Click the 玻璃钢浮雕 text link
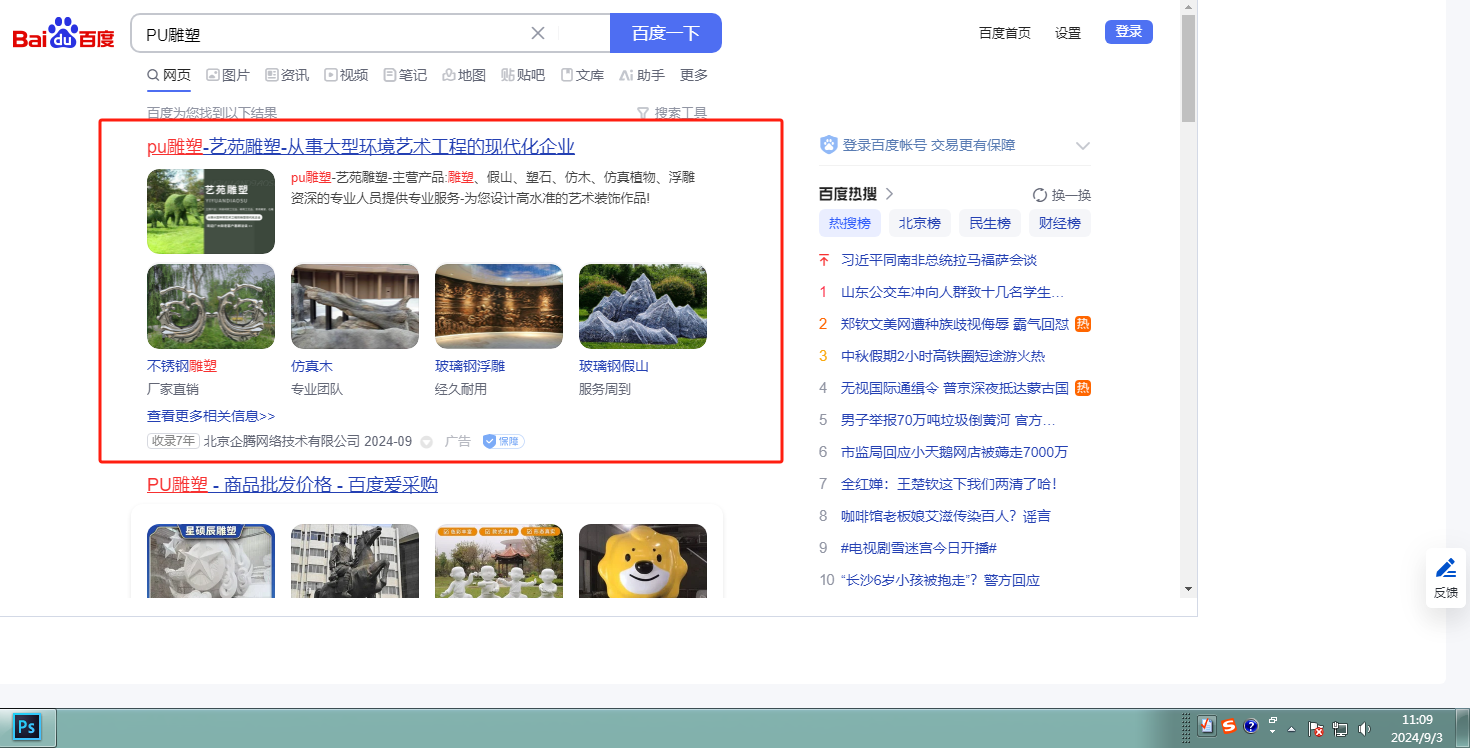 tap(470, 366)
